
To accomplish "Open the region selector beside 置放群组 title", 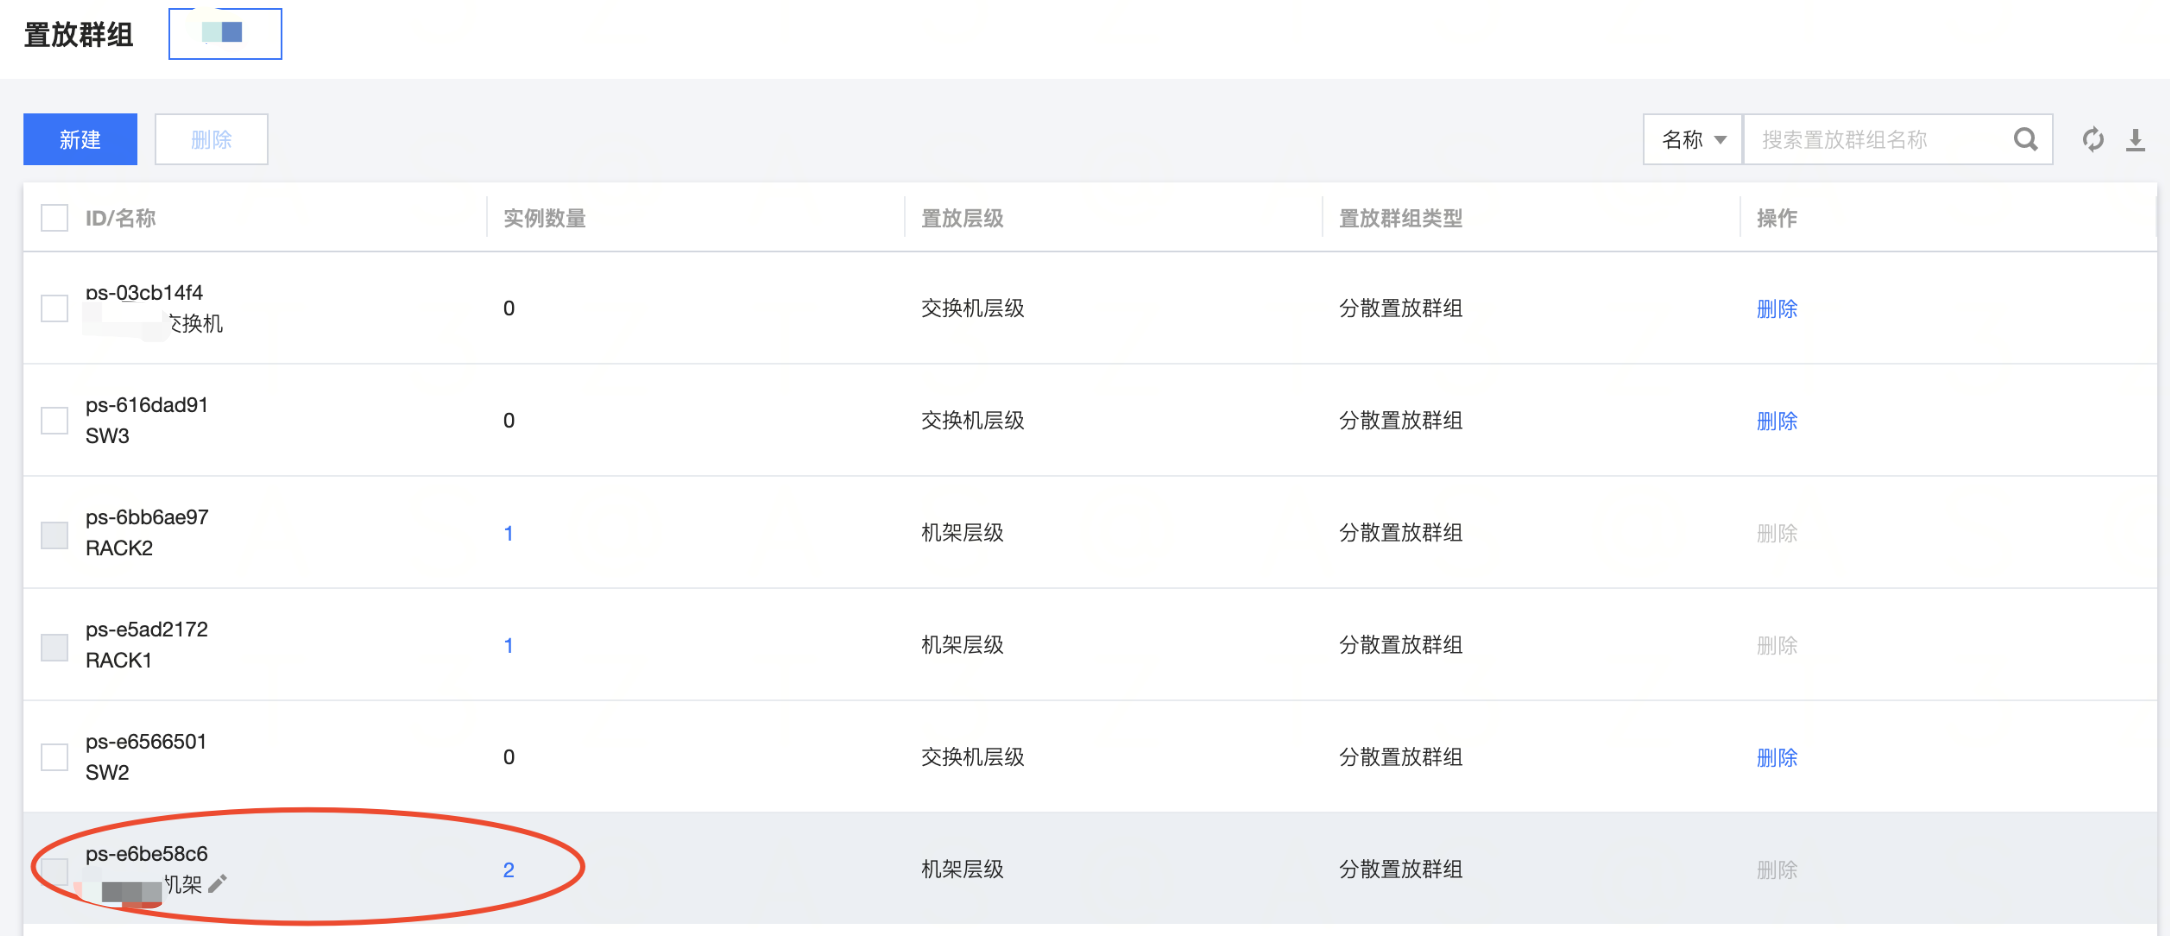I will pyautogui.click(x=225, y=34).
